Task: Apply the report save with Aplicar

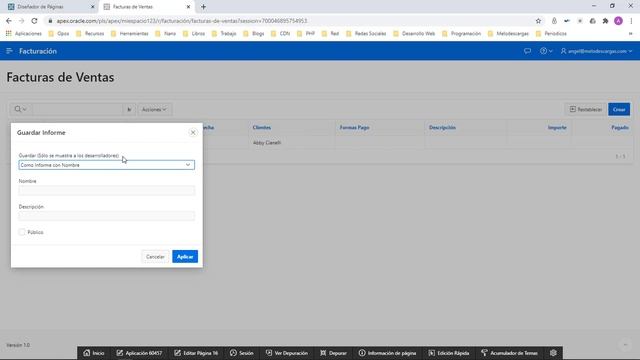Action: 185,257
